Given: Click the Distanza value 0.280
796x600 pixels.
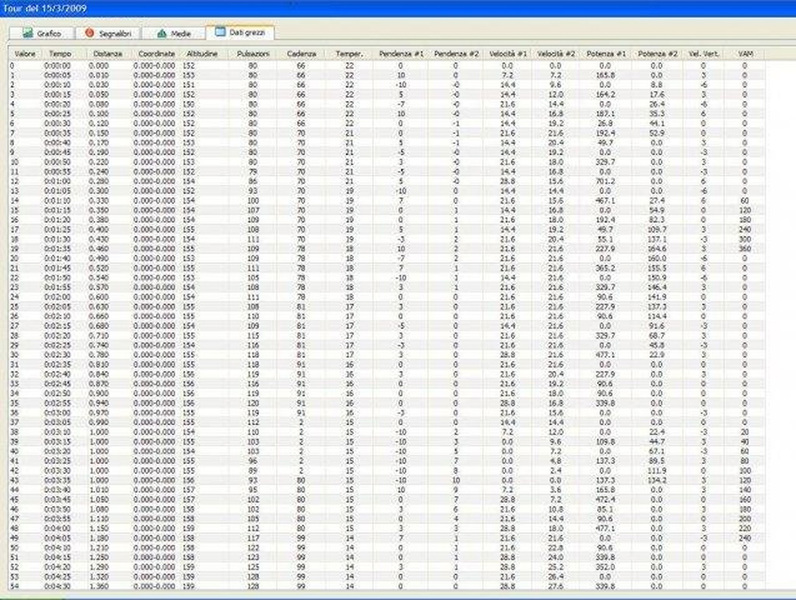Looking at the screenshot, I should [x=99, y=181].
